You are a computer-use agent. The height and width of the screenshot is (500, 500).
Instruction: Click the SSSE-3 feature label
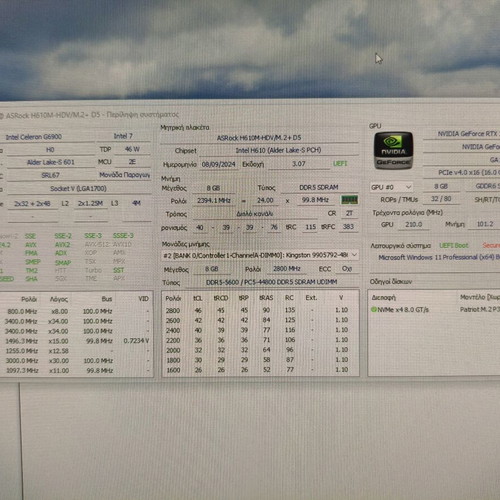point(123,236)
